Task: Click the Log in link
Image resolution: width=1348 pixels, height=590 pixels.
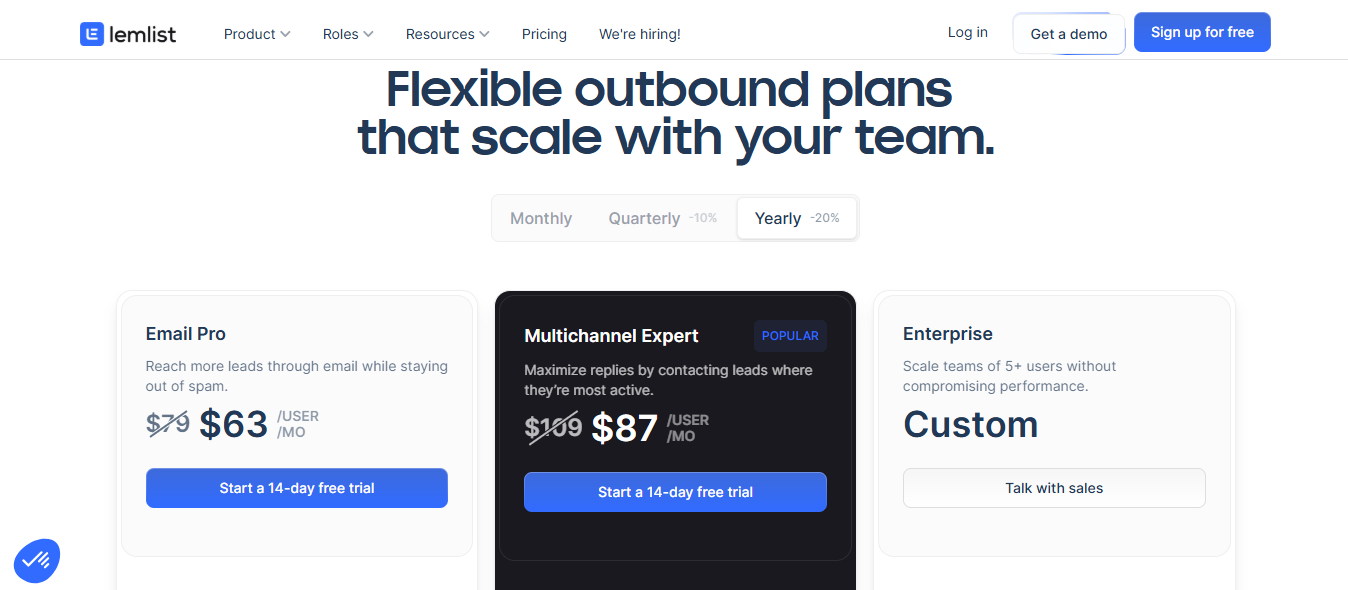Action: pos(966,32)
